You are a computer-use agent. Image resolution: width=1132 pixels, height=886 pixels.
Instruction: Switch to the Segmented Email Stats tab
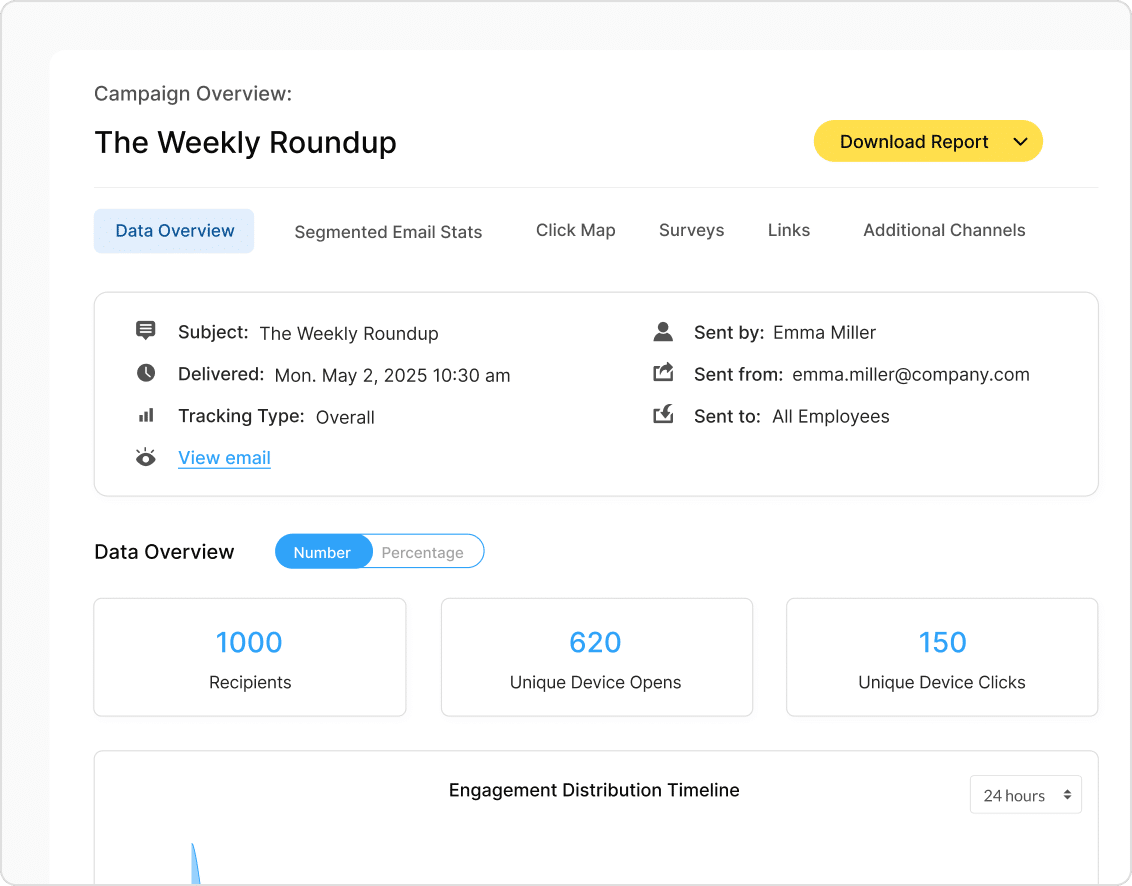(388, 232)
